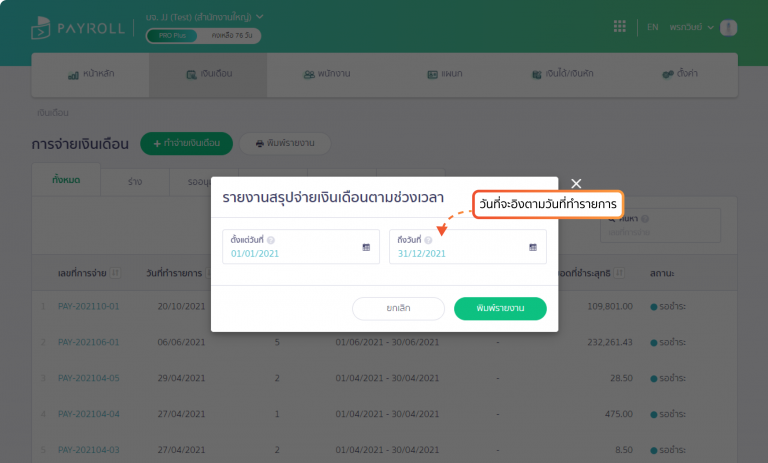The height and width of the screenshot is (463, 768).
Task: Click help icon beside ถึงวันที่ label
Action: (x=429, y=240)
